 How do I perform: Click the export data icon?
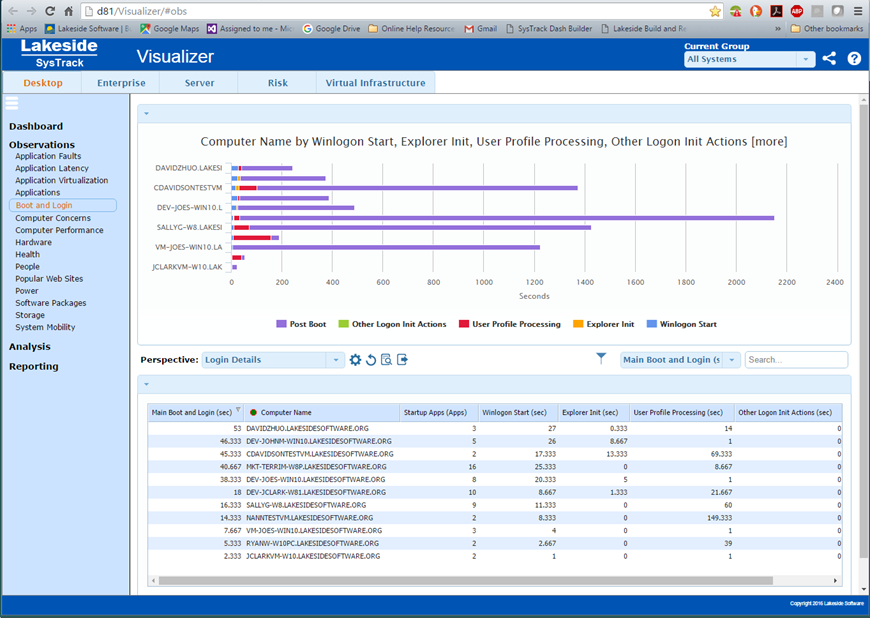tap(402, 360)
